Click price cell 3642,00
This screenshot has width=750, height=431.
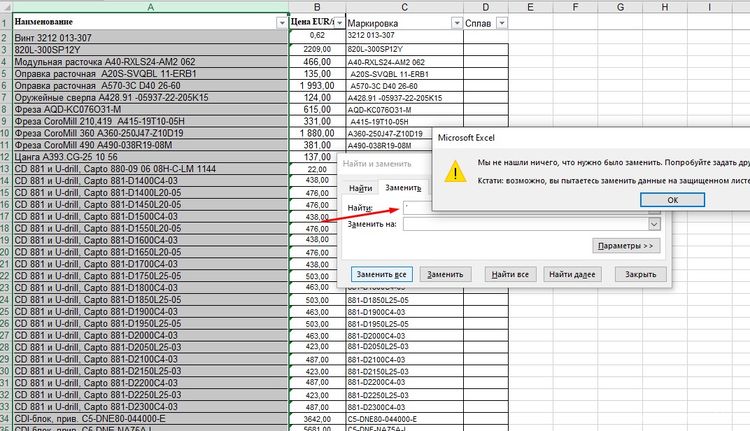click(x=317, y=419)
